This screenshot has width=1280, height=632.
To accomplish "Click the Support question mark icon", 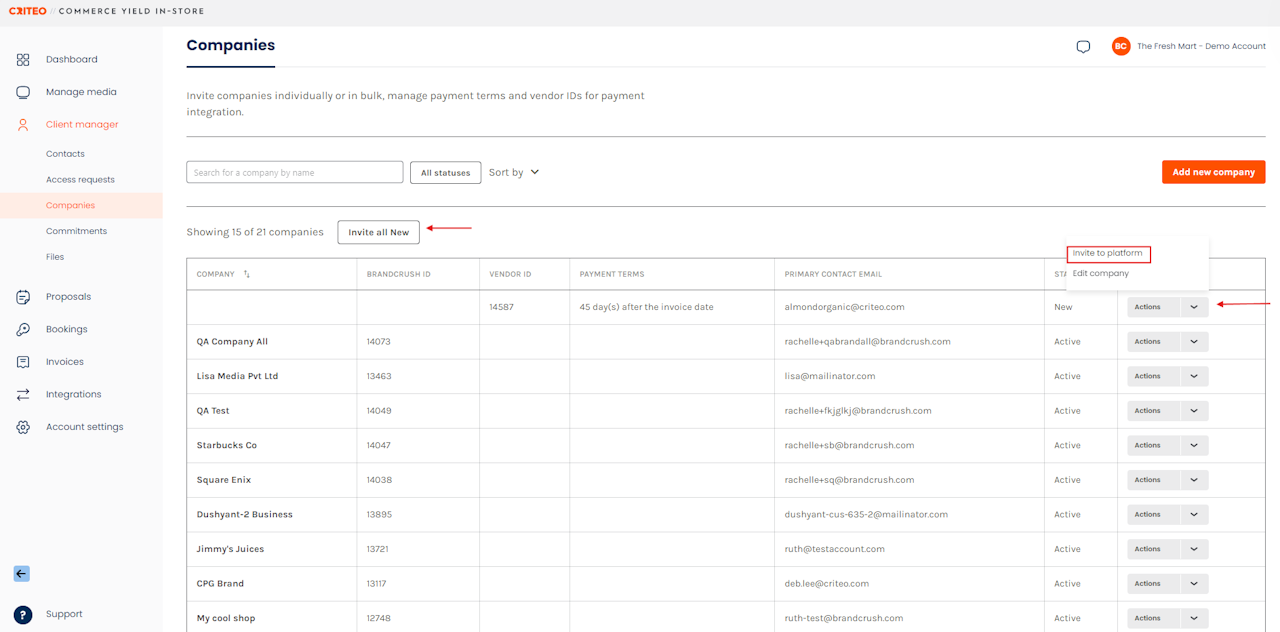I will [23, 614].
